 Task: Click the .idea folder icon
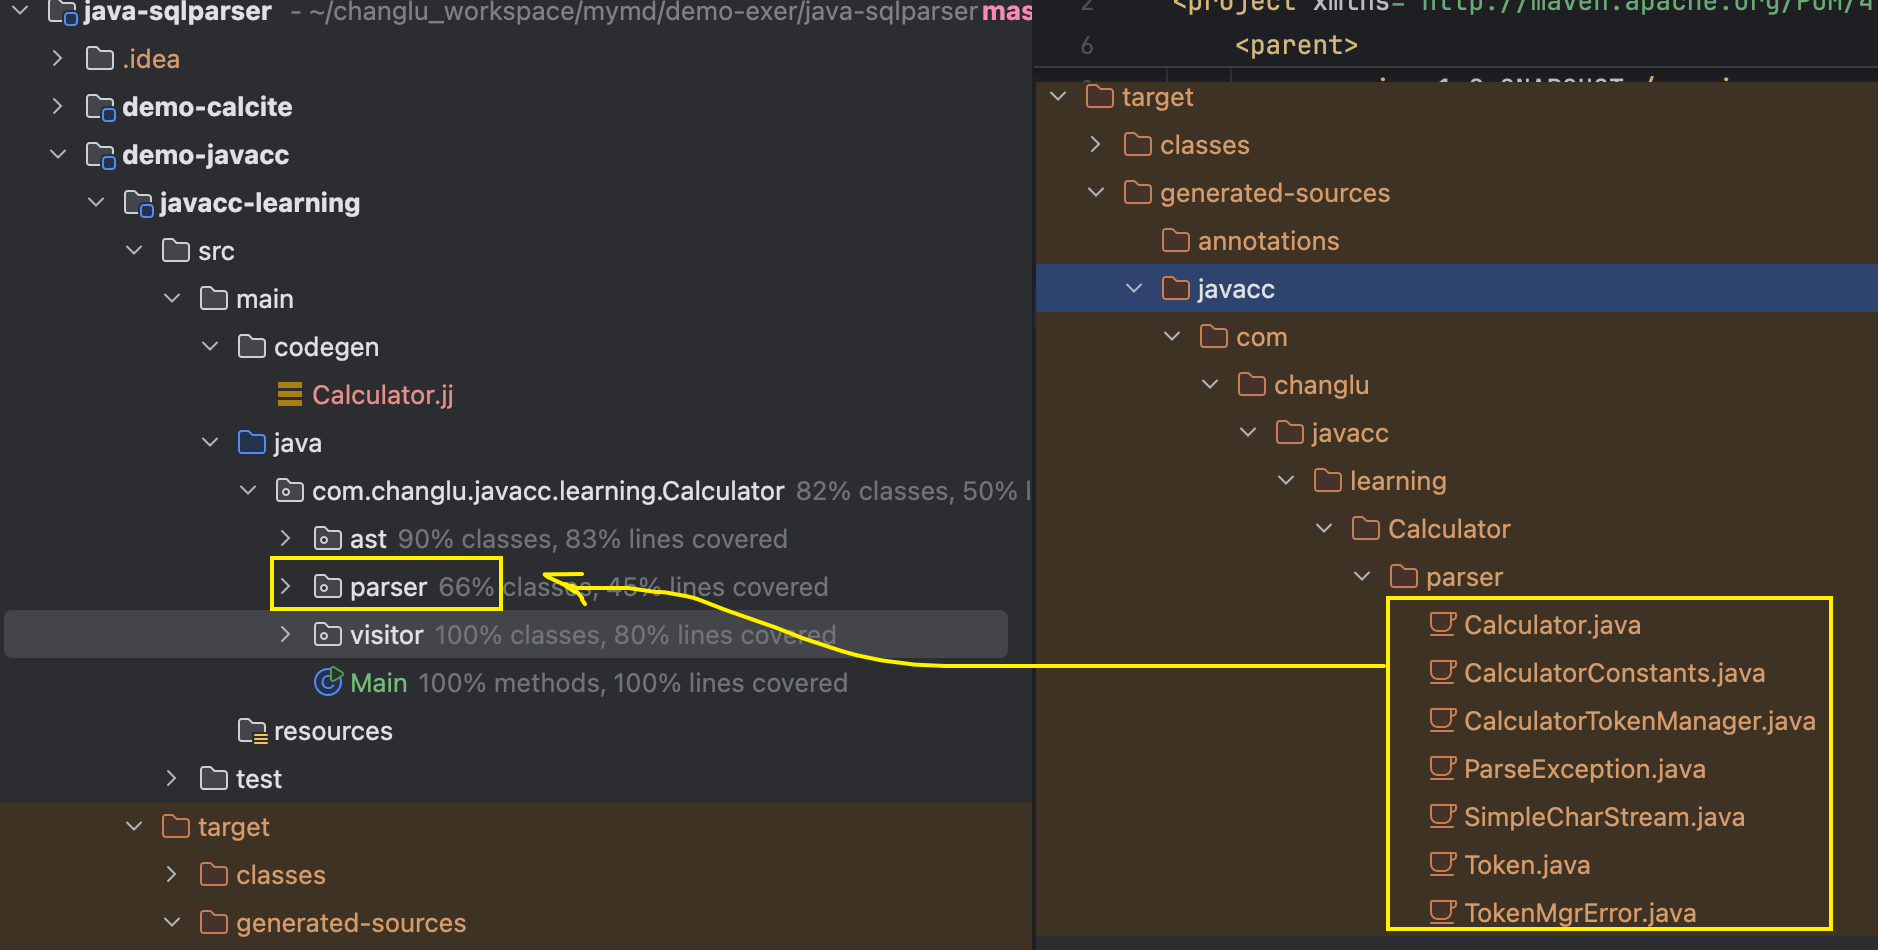100,58
